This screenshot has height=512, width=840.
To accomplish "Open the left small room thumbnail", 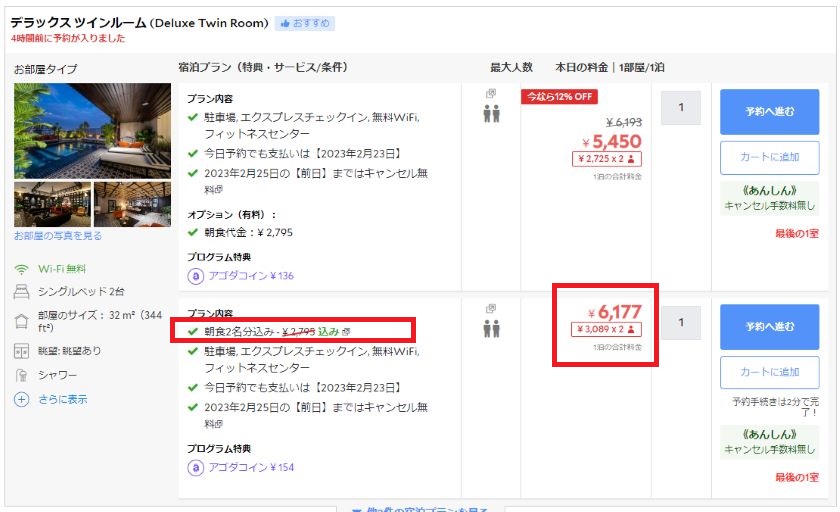I will coord(52,204).
